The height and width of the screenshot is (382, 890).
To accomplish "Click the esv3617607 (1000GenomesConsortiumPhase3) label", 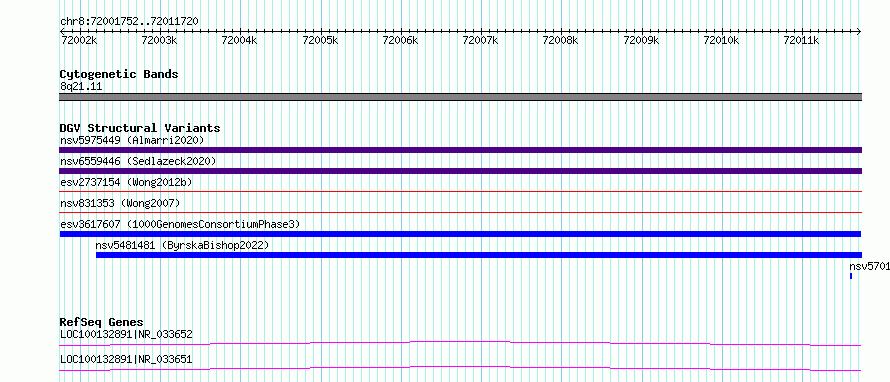I will (x=180, y=224).
